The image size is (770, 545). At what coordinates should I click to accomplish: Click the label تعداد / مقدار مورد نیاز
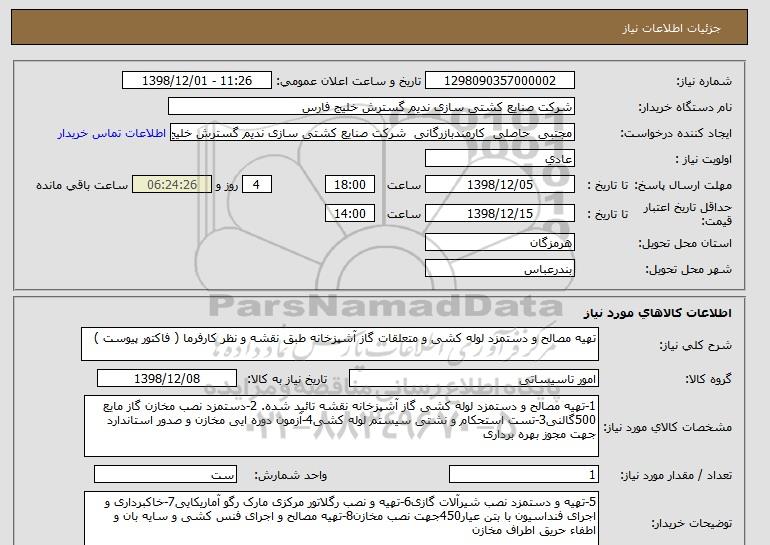coord(676,475)
